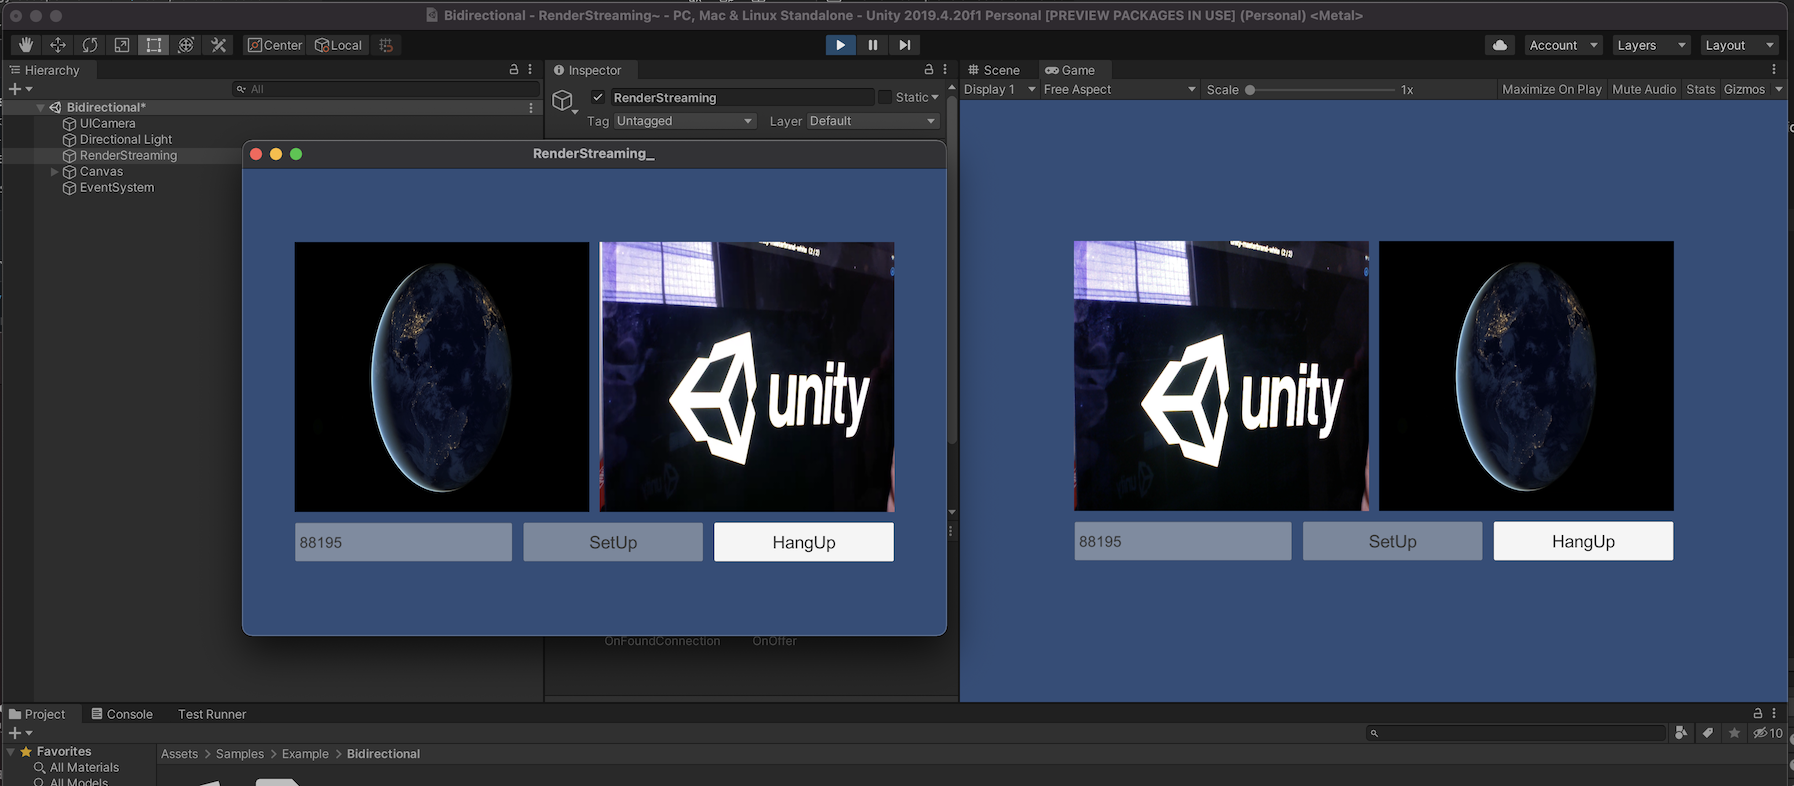
Task: Toggle the RenderStreaming object active checkbox
Action: pyautogui.click(x=598, y=97)
